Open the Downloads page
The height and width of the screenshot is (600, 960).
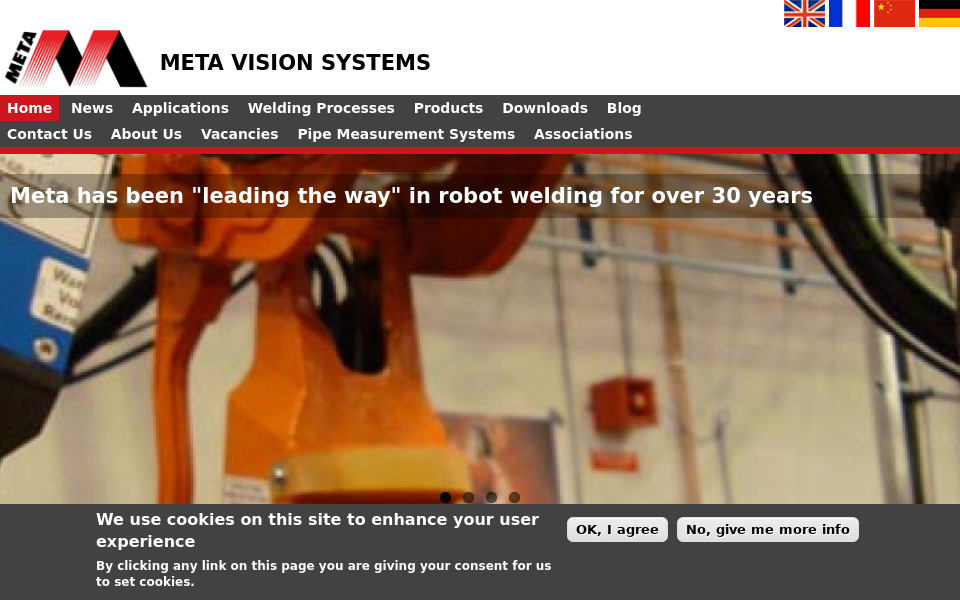(x=545, y=108)
